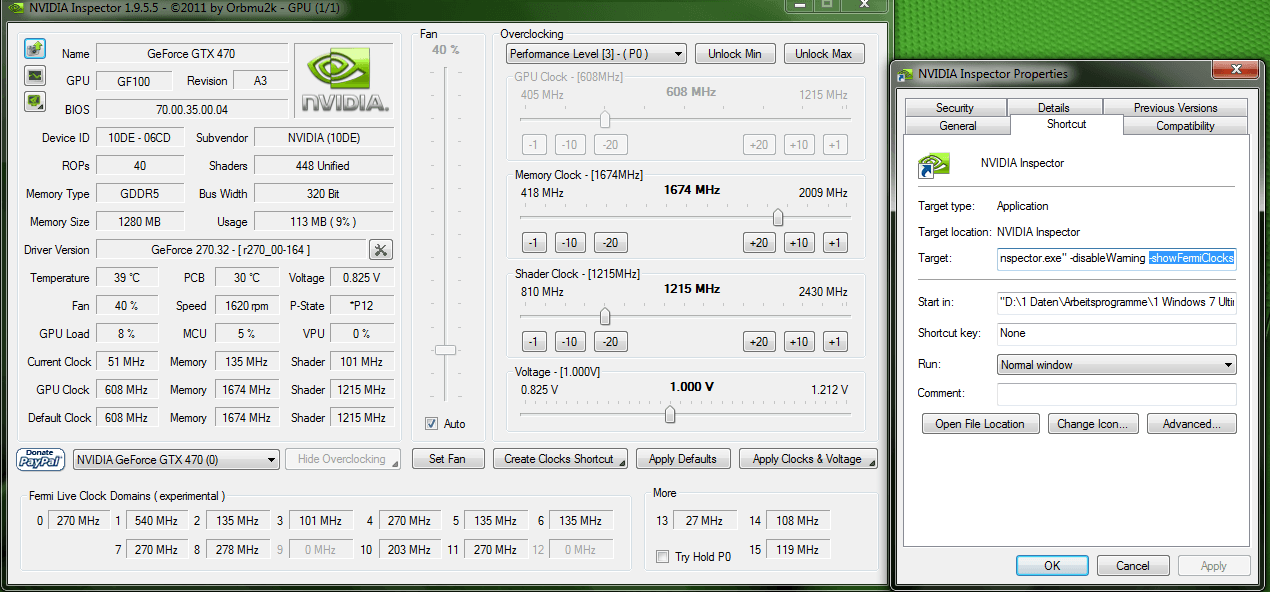Click the NVIDIA Inspector title bar icon

15,8
